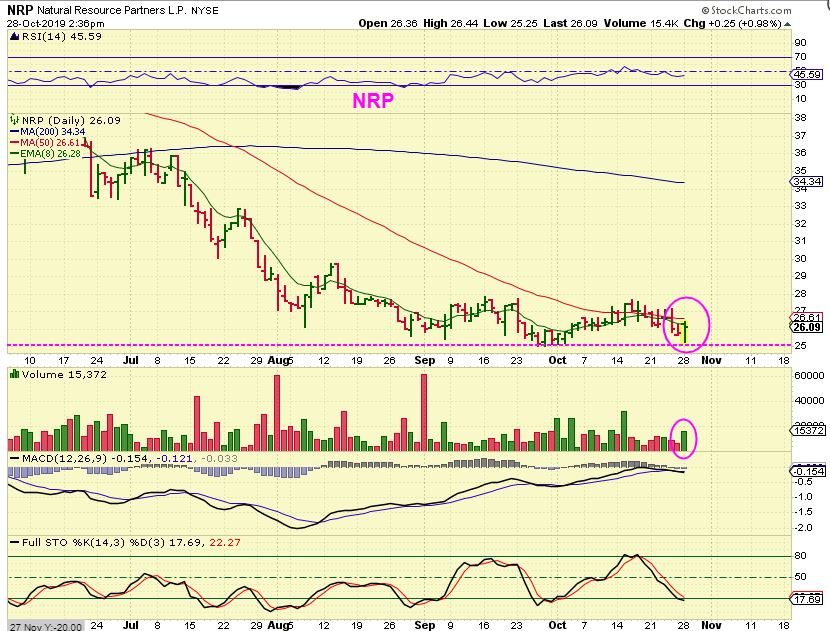Viewport: 830px width, 631px height.
Task: Click the pink NRP annotation text
Action: coord(373,100)
